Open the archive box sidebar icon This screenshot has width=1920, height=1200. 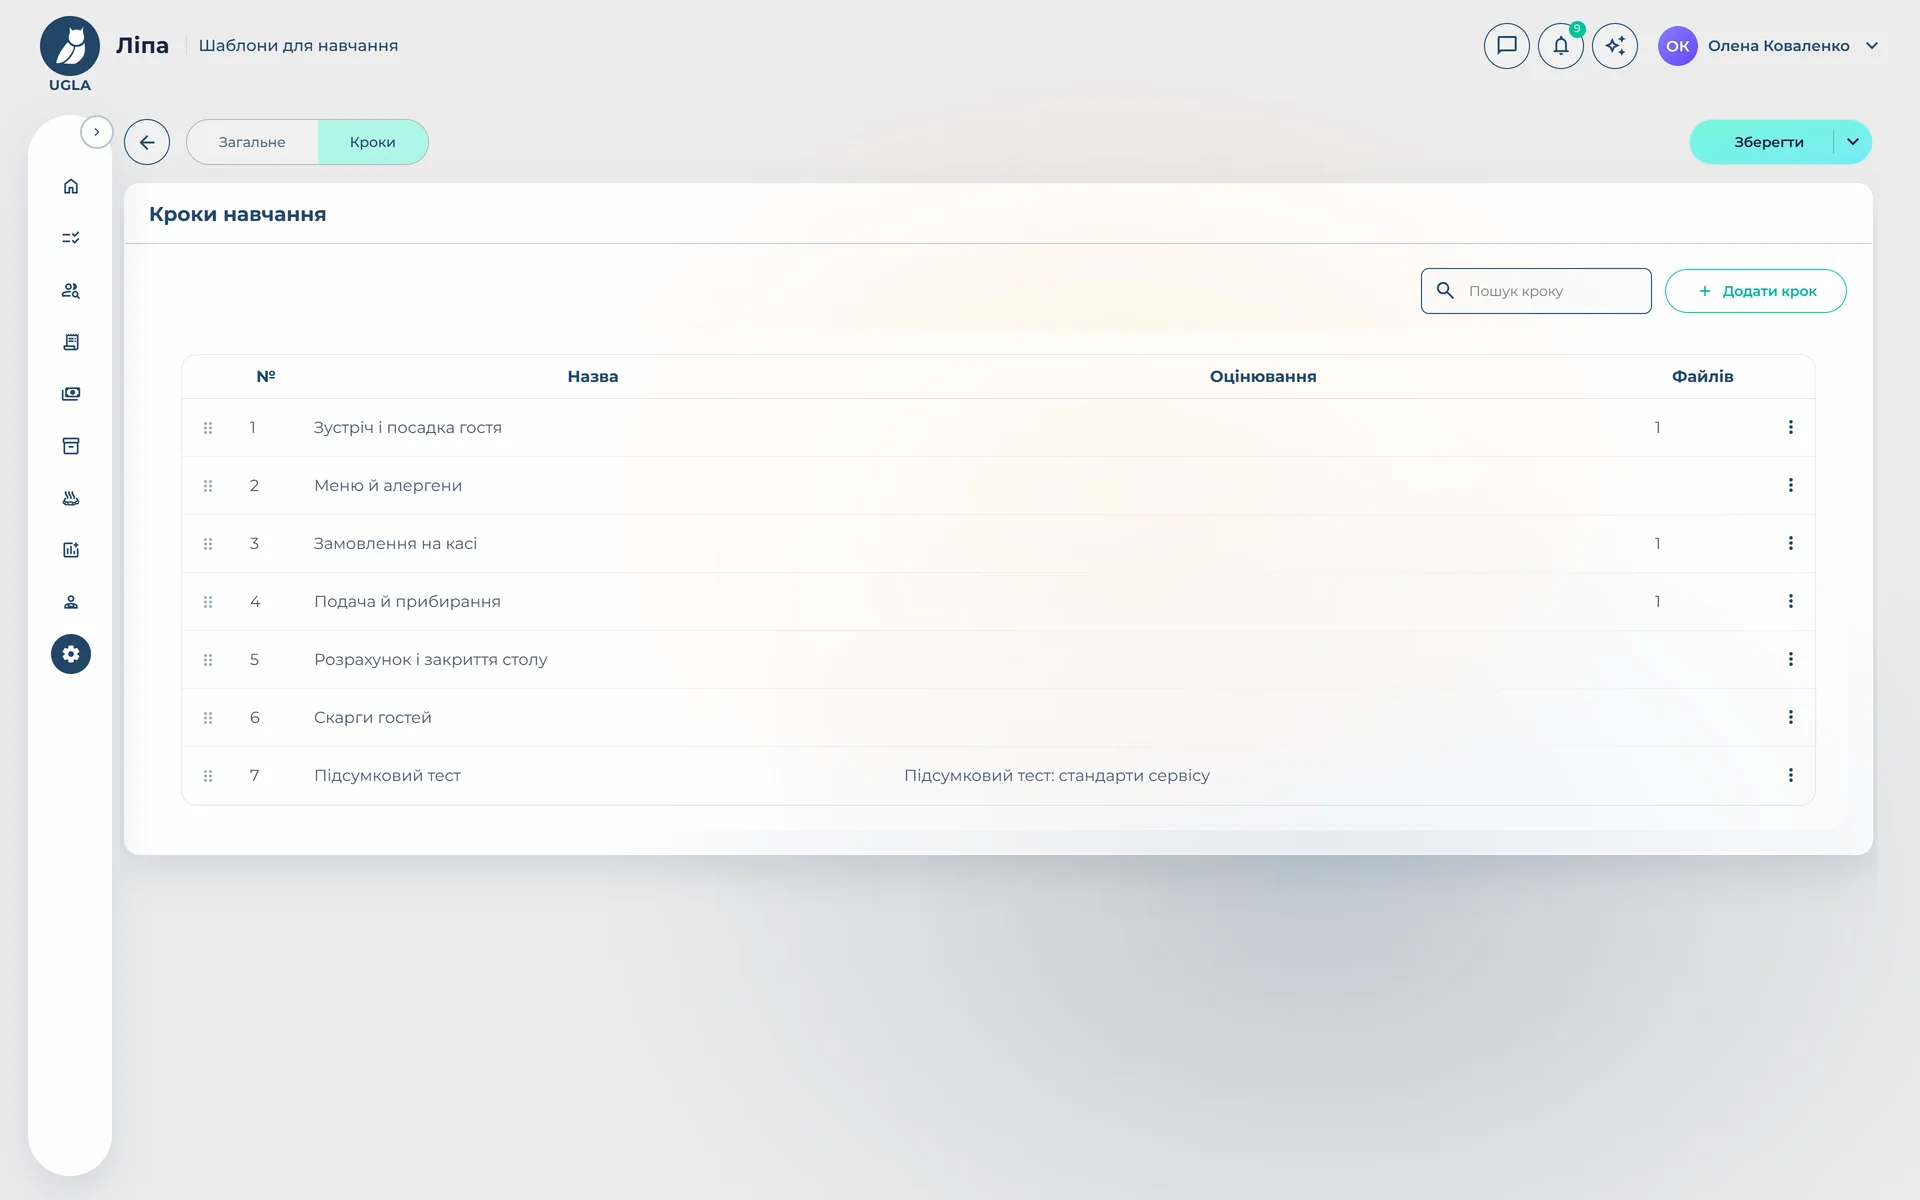[71, 446]
